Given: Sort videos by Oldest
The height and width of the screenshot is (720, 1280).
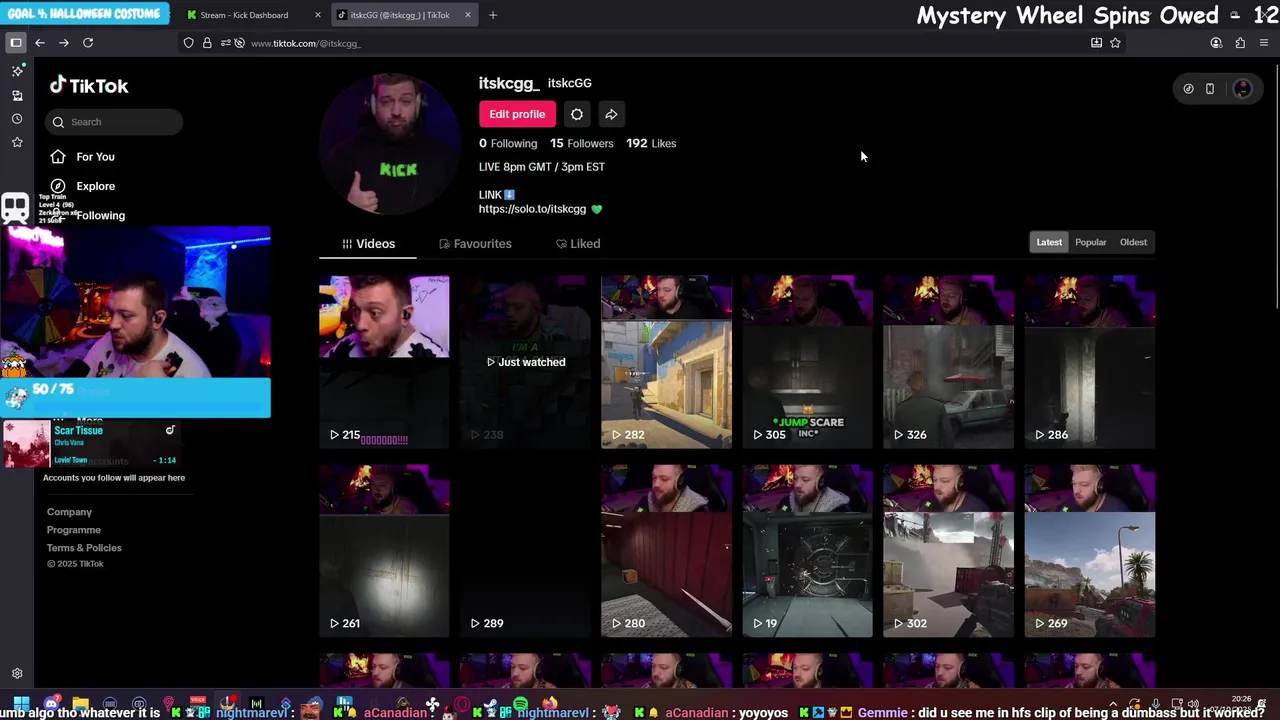Looking at the screenshot, I should point(1133,242).
